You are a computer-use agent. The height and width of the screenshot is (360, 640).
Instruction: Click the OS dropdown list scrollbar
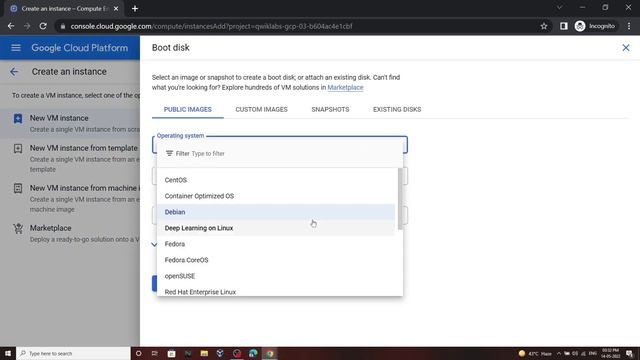pyautogui.click(x=400, y=199)
